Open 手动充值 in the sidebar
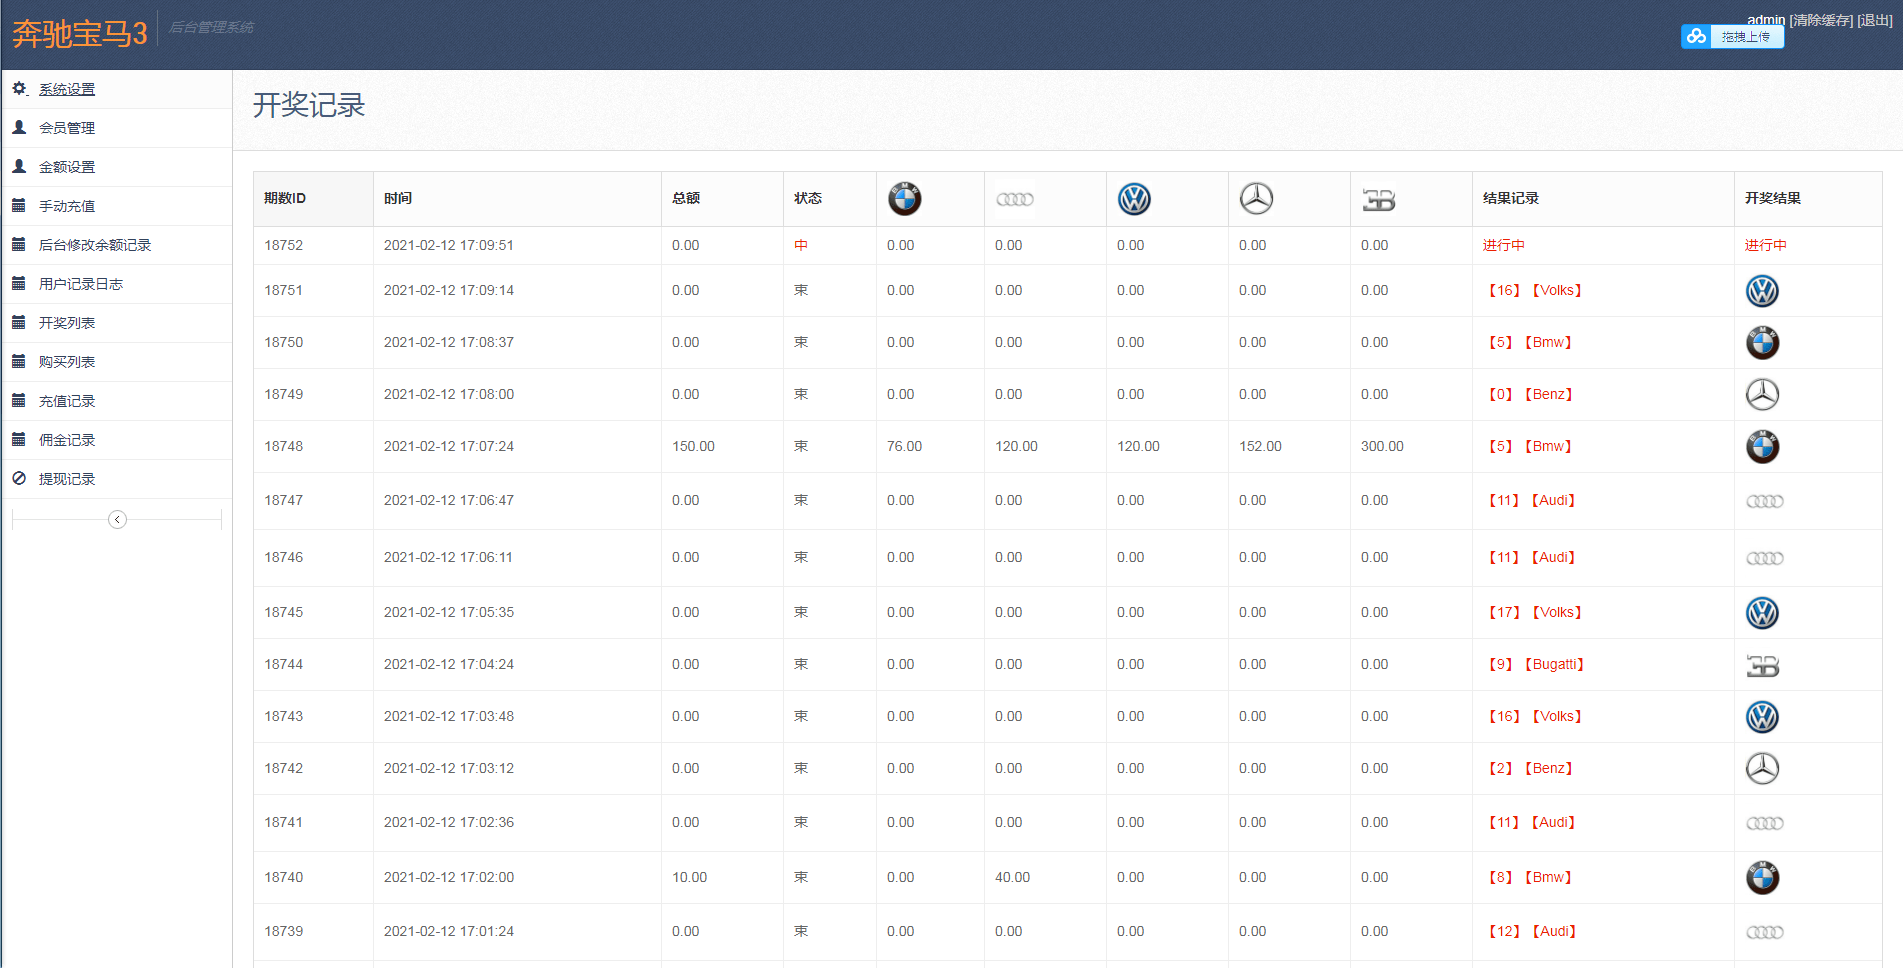Viewport: 1903px width, 968px height. click(67, 206)
